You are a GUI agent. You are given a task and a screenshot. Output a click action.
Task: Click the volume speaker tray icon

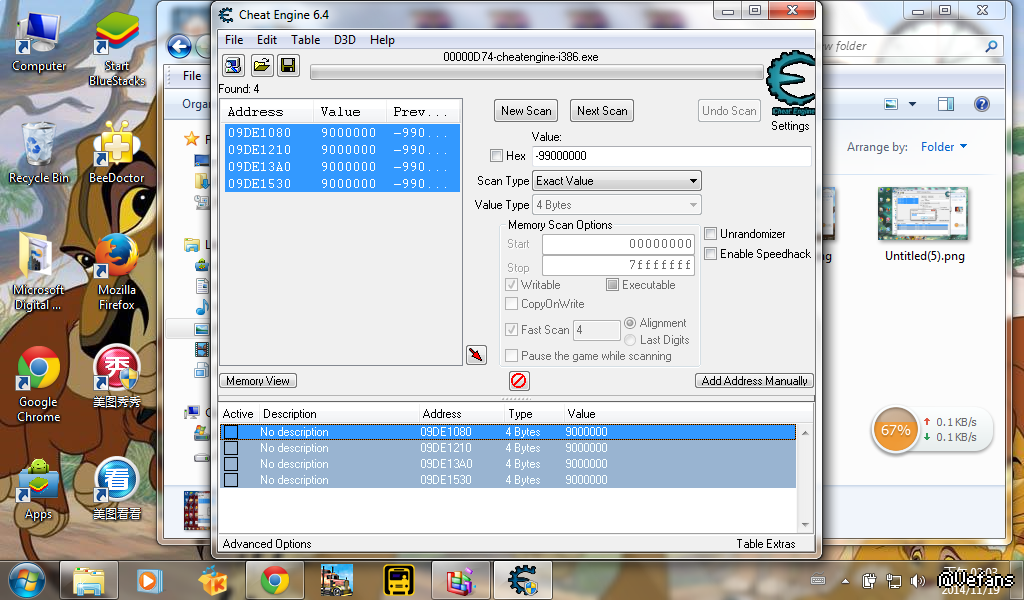coord(918,580)
